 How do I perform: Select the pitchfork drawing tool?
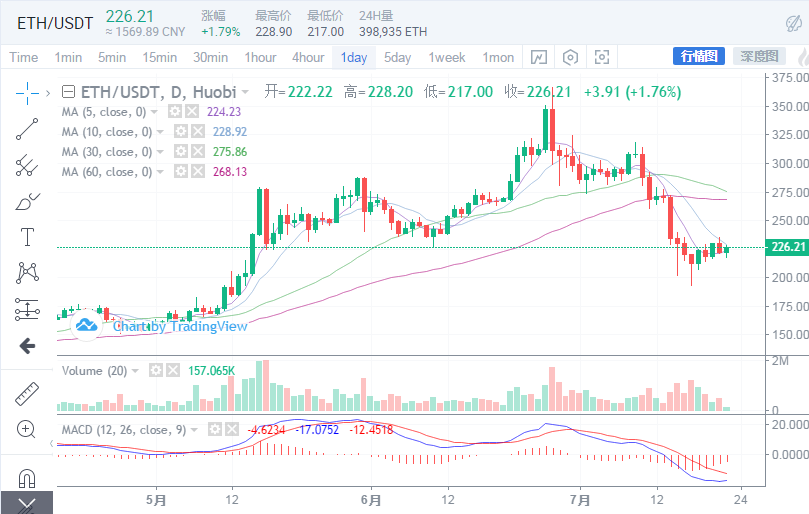coord(27,165)
